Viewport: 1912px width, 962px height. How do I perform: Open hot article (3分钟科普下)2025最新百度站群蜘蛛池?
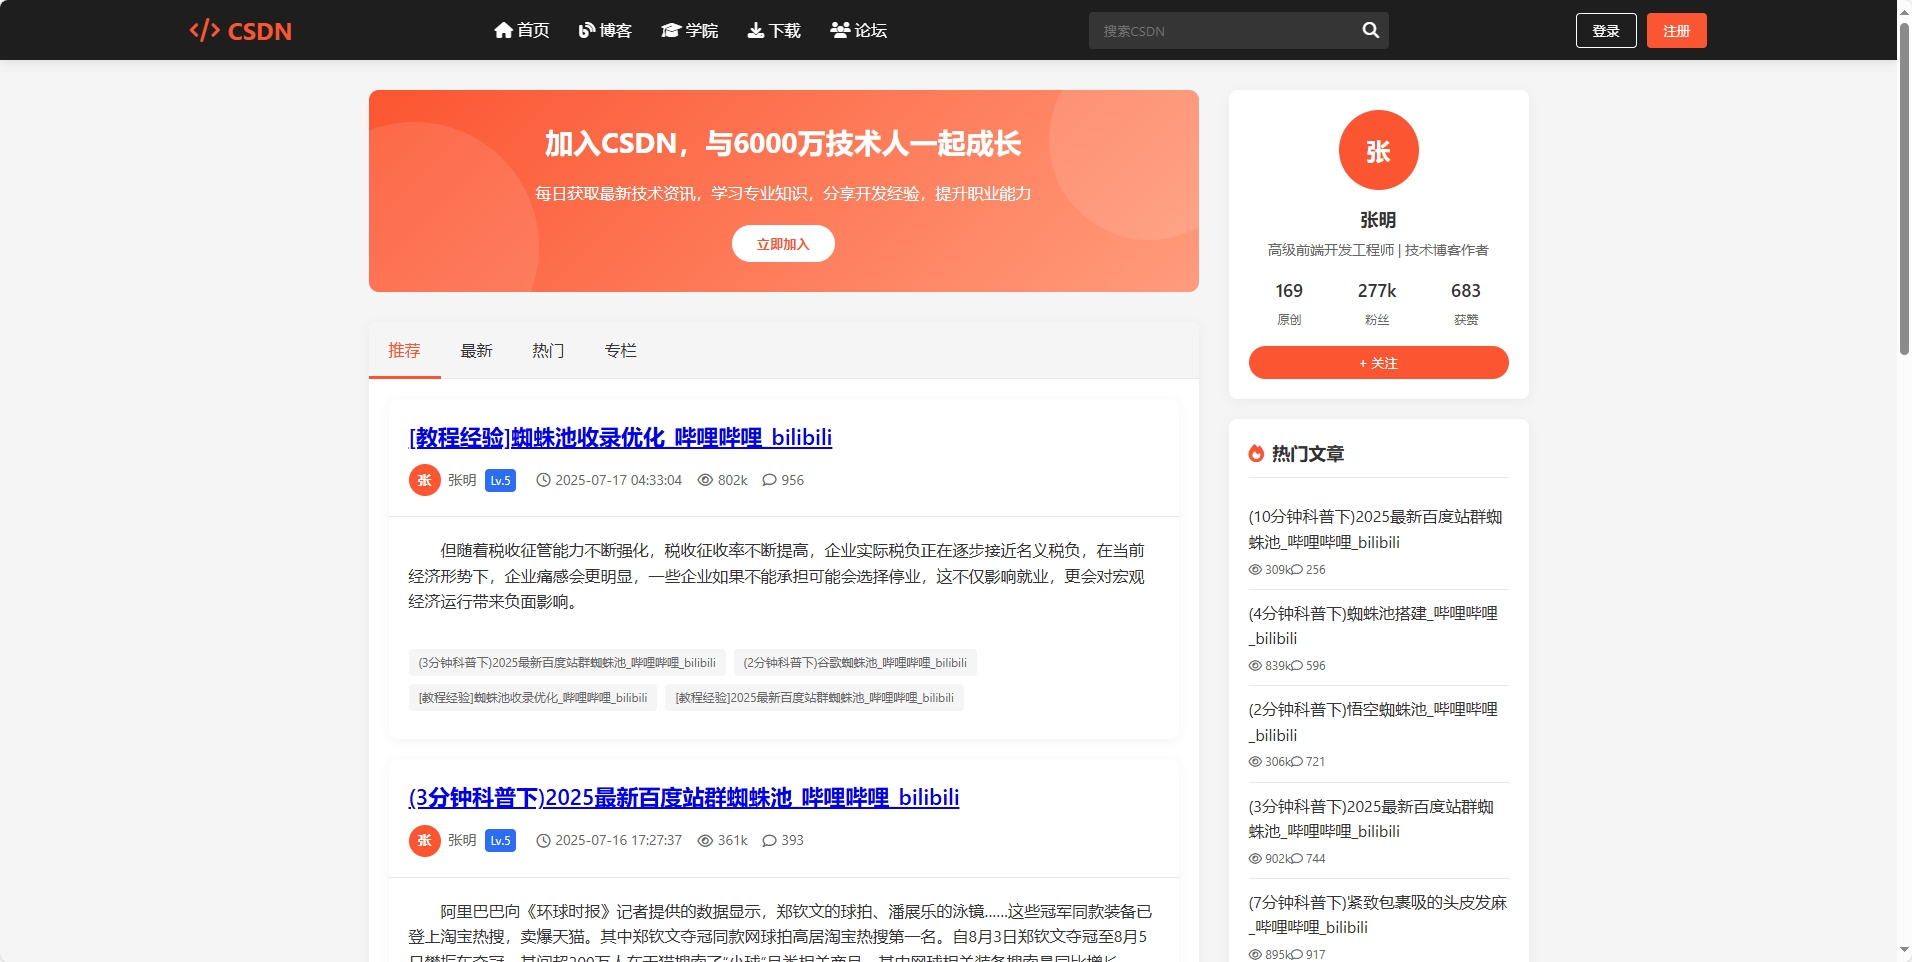1371,818
